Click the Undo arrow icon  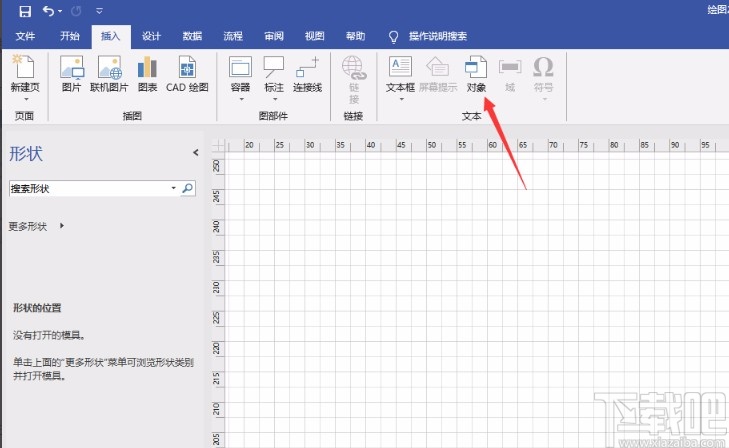click(x=48, y=10)
